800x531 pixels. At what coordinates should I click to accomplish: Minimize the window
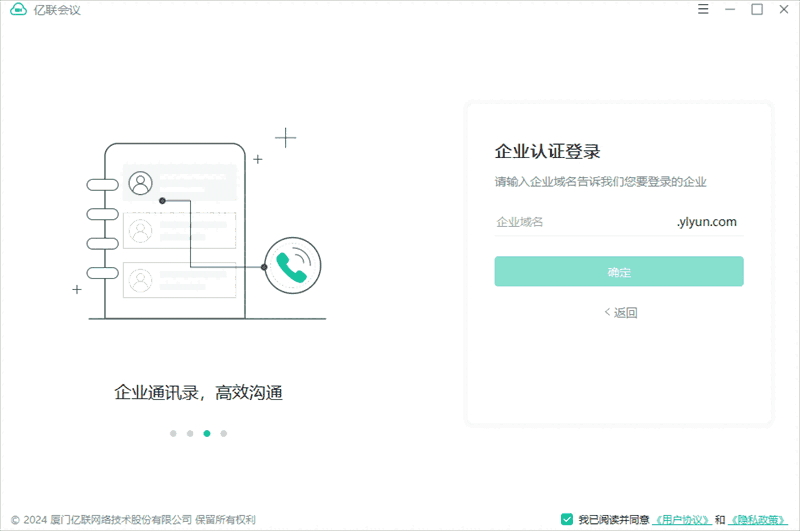(730, 9)
